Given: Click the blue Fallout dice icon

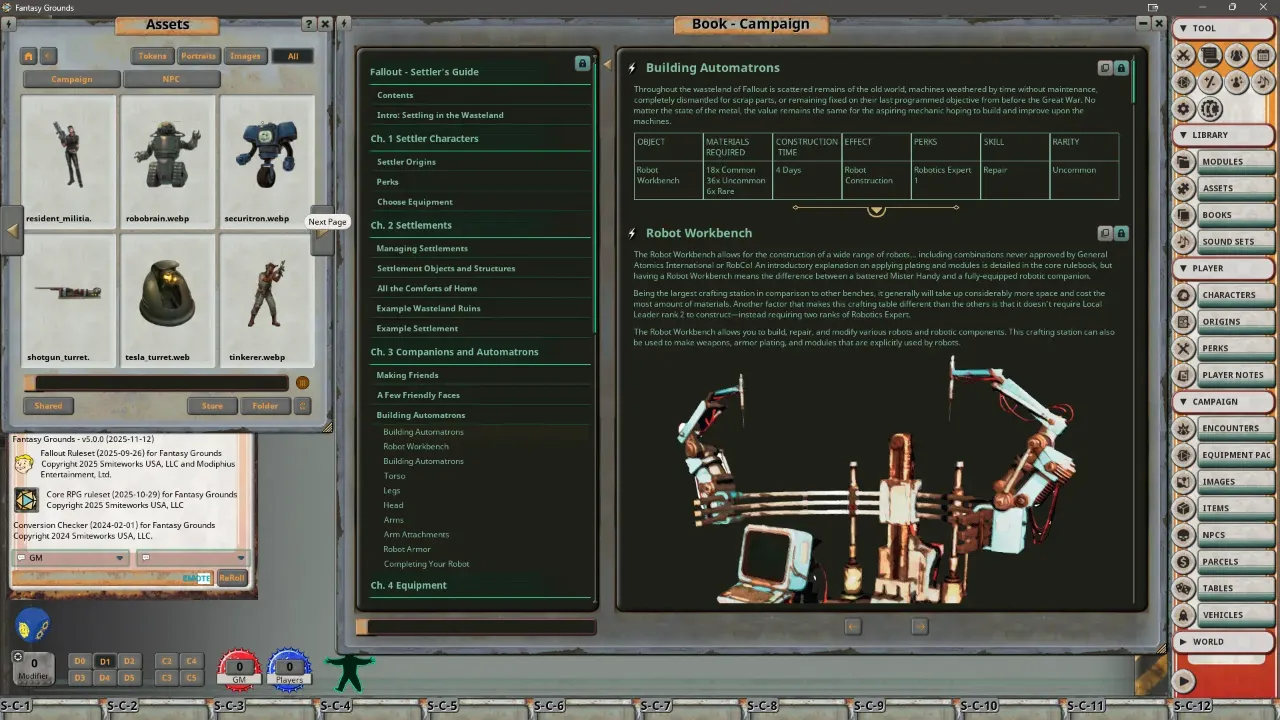Looking at the screenshot, I should point(32,626).
